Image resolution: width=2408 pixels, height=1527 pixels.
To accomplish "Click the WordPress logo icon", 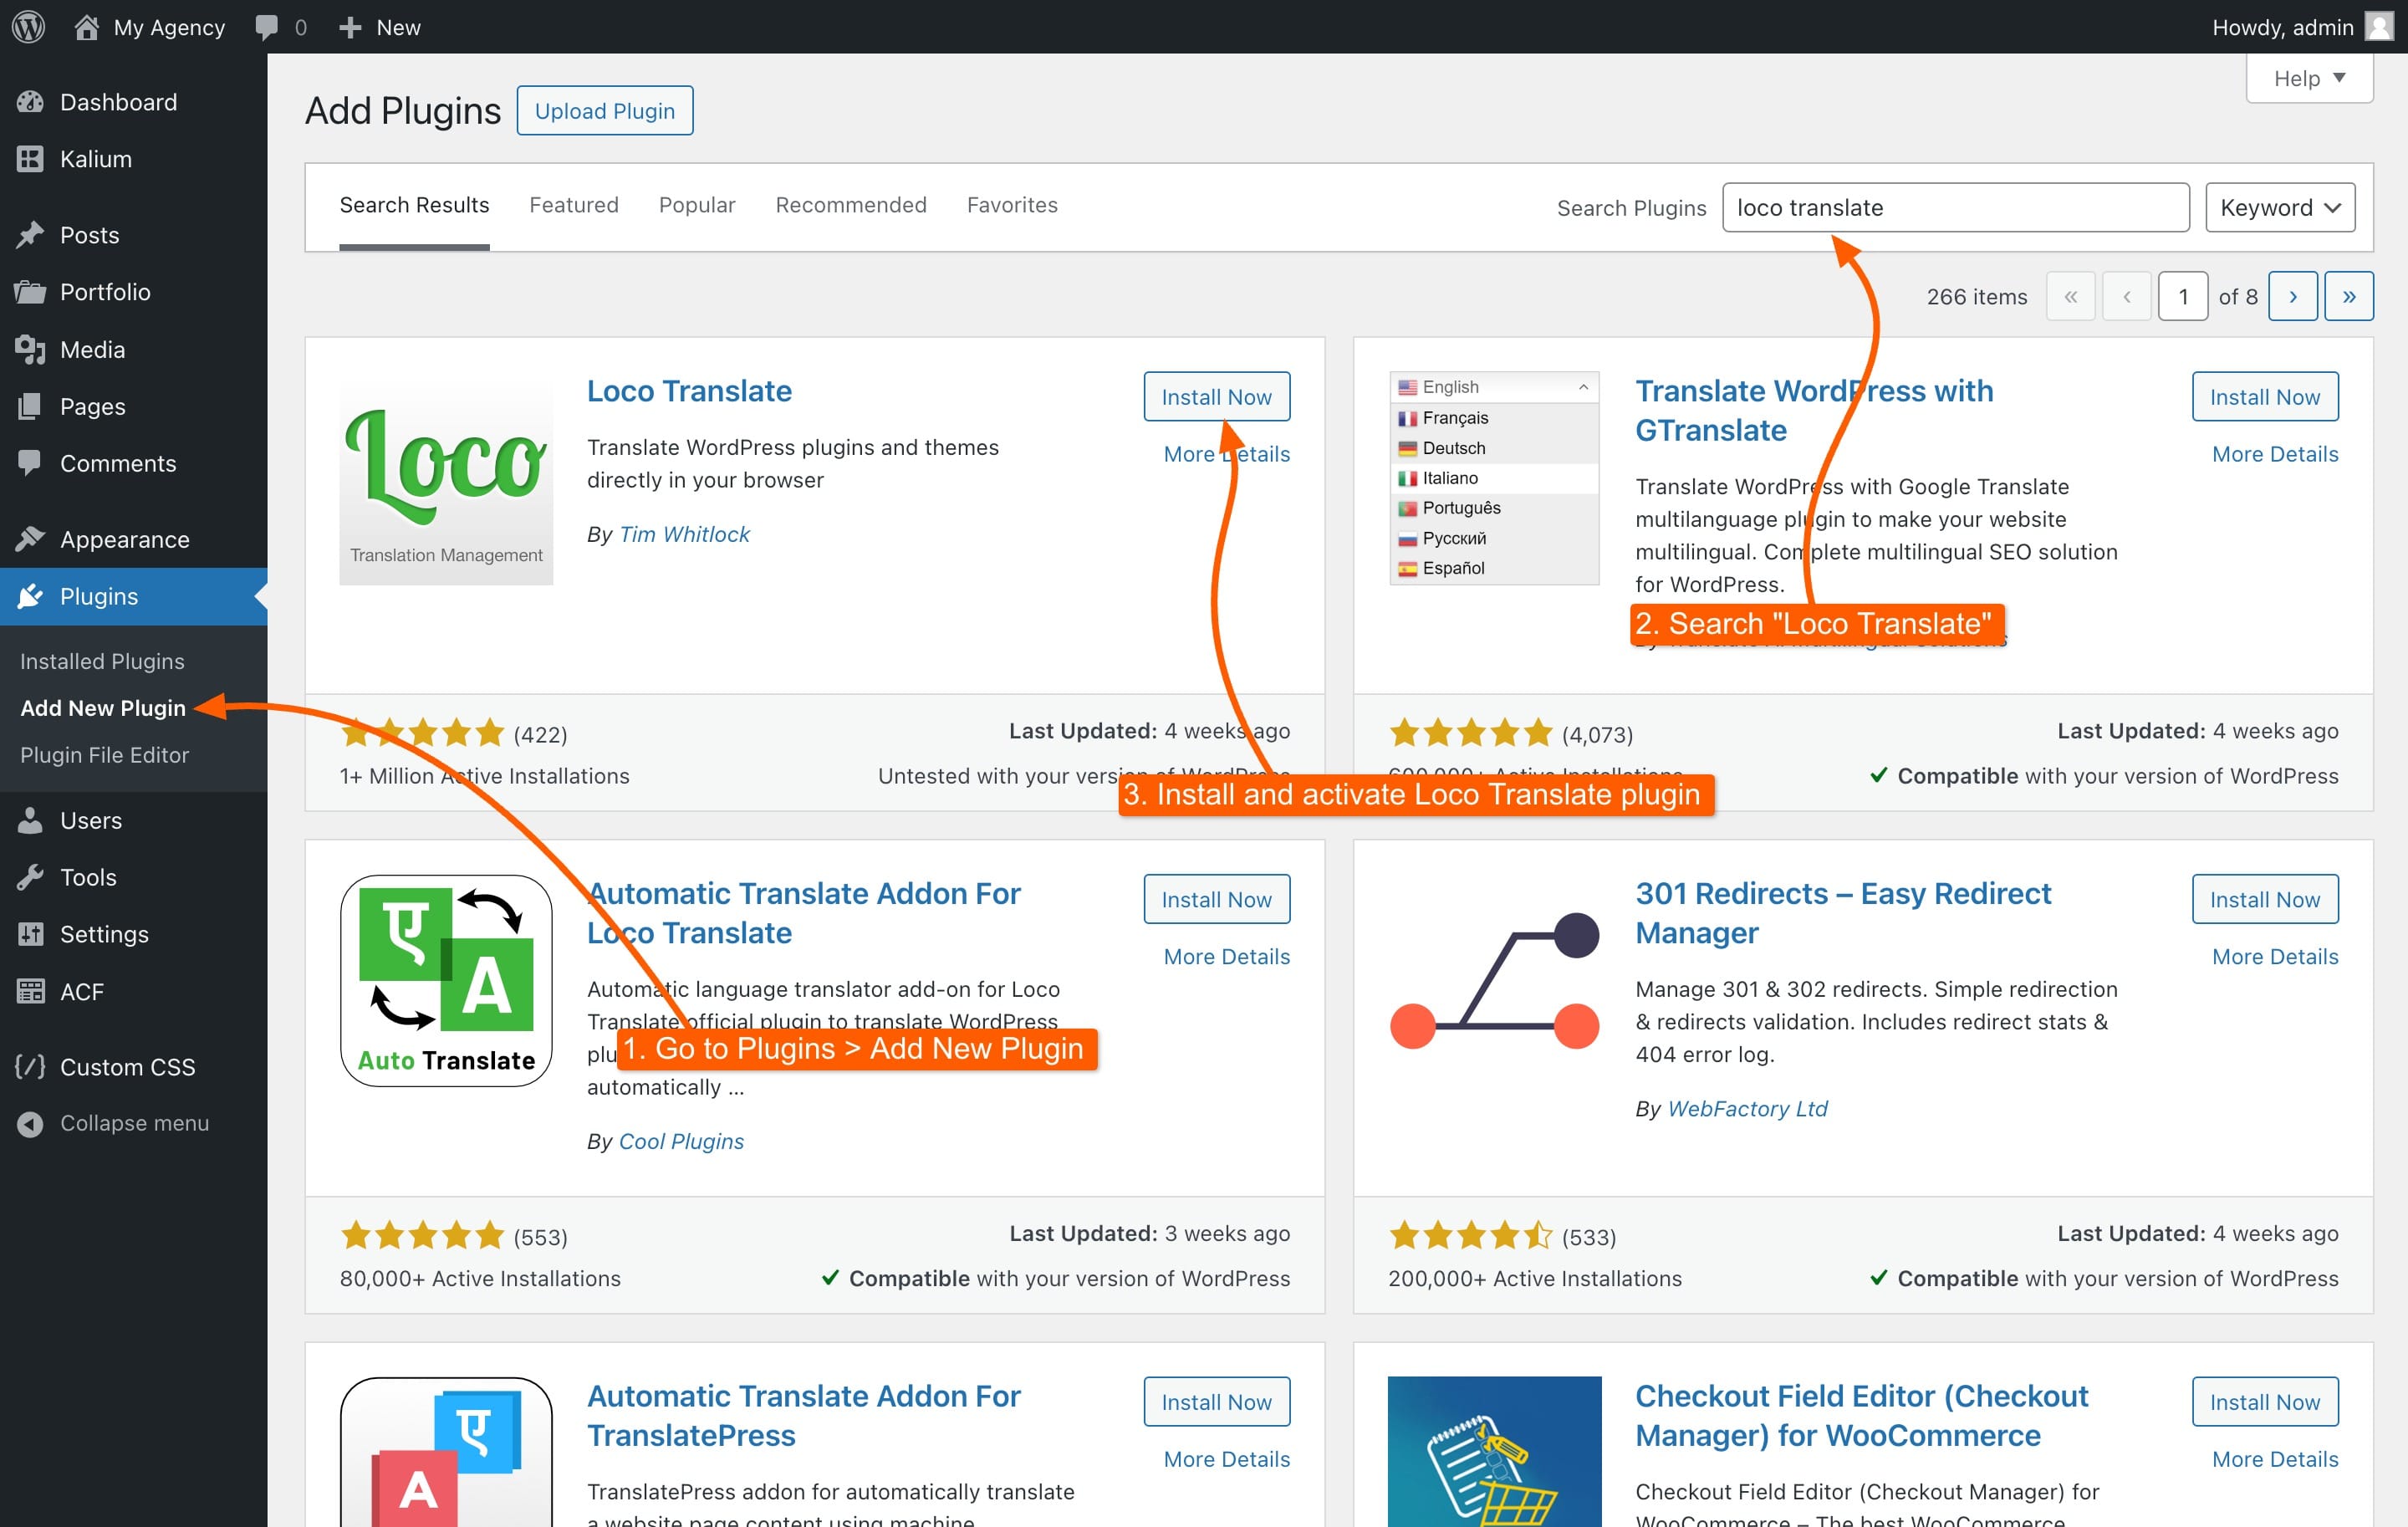I will point(28,27).
